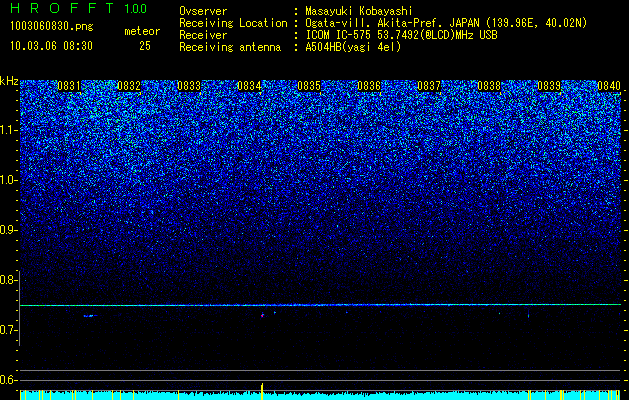Click the 0839 time marker
629x400 pixels.
(549, 86)
